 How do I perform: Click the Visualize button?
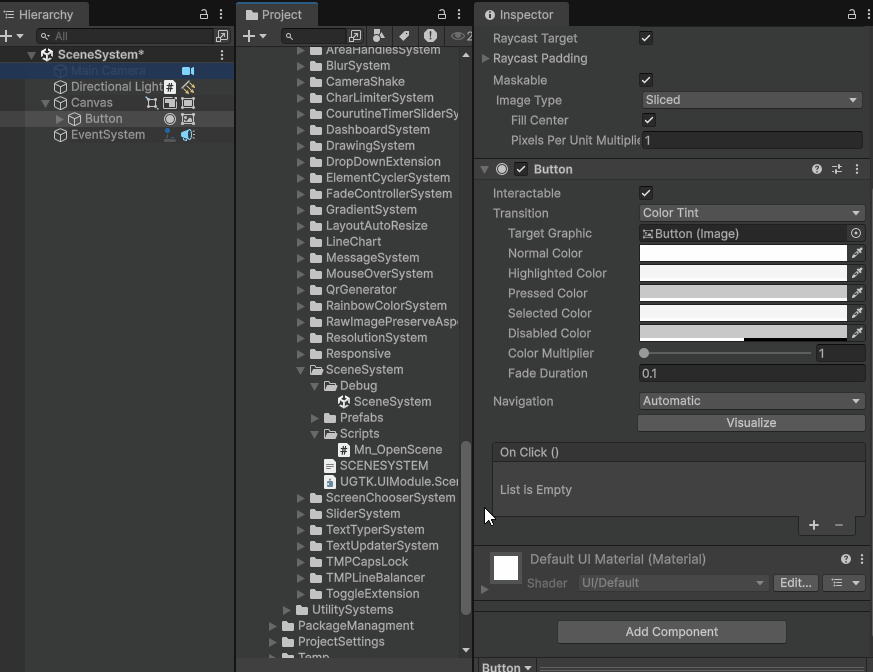tap(751, 423)
